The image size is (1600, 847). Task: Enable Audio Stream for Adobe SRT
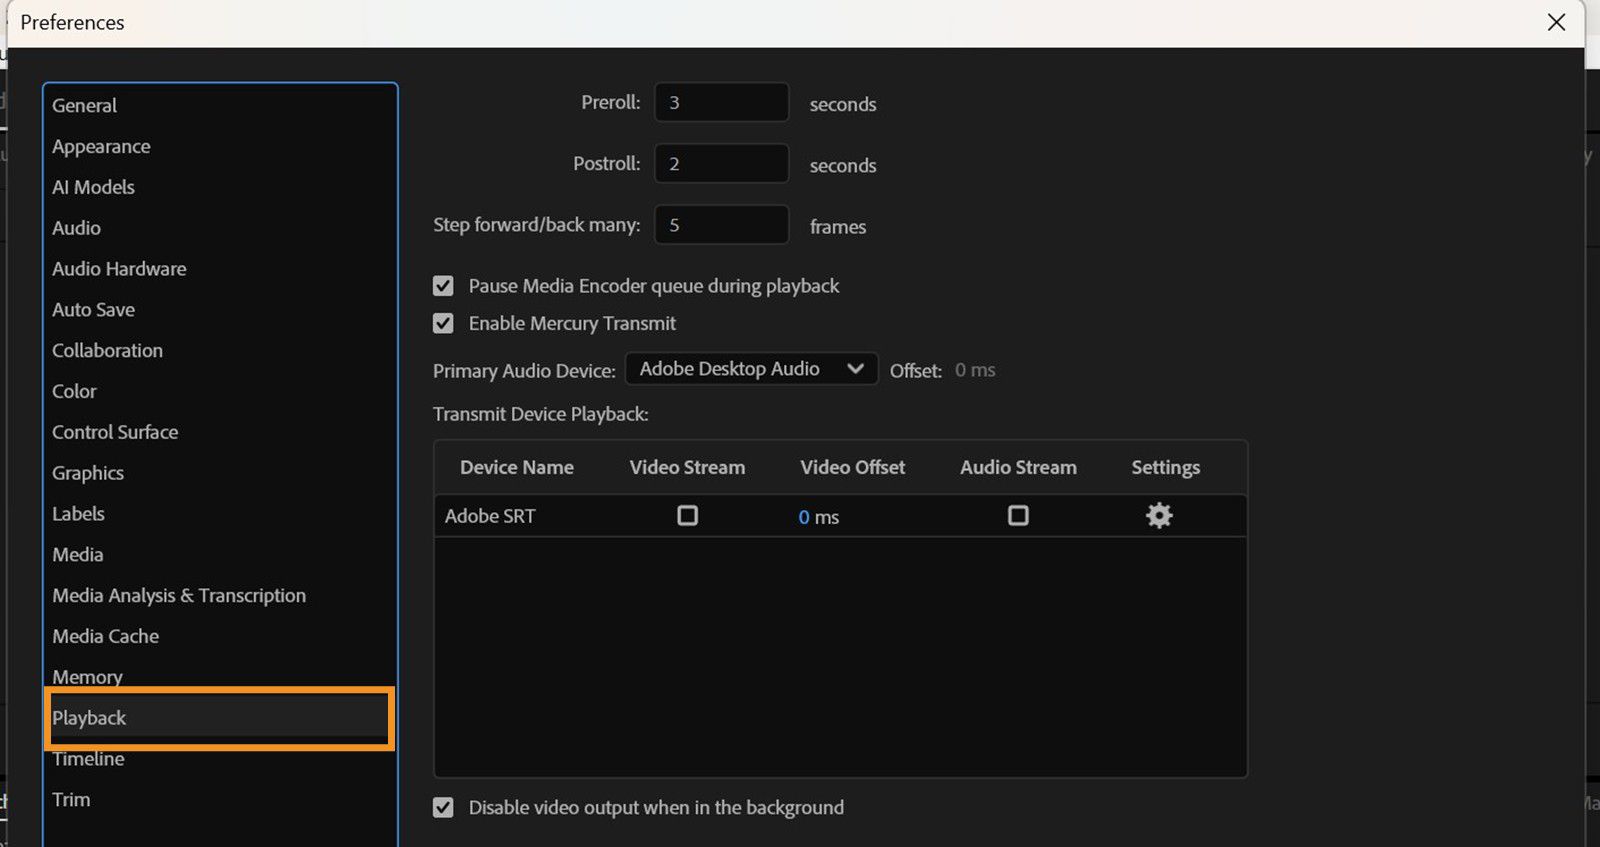pyautogui.click(x=1018, y=516)
